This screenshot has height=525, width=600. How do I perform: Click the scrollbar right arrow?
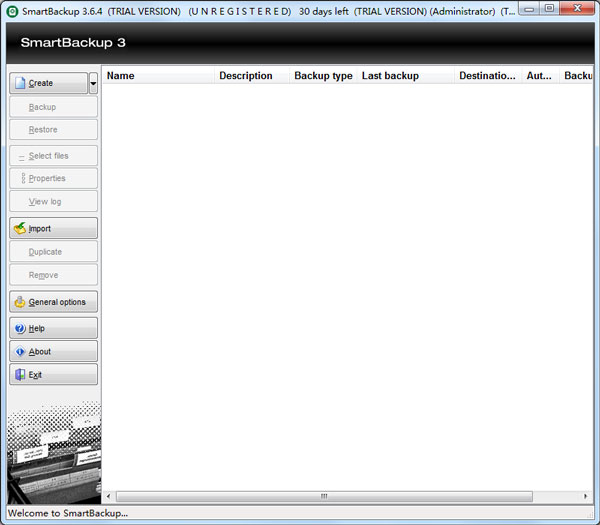coord(585,496)
